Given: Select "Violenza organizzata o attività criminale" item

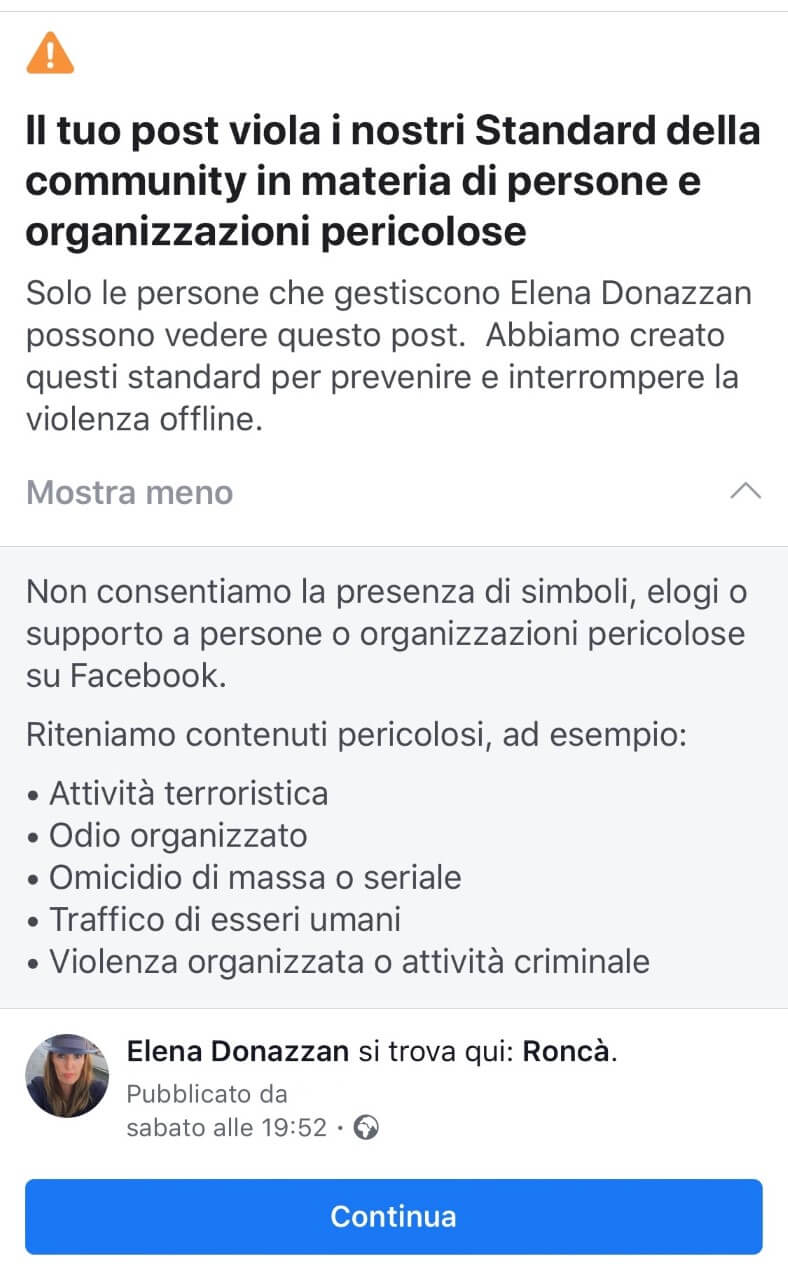Looking at the screenshot, I should (349, 961).
